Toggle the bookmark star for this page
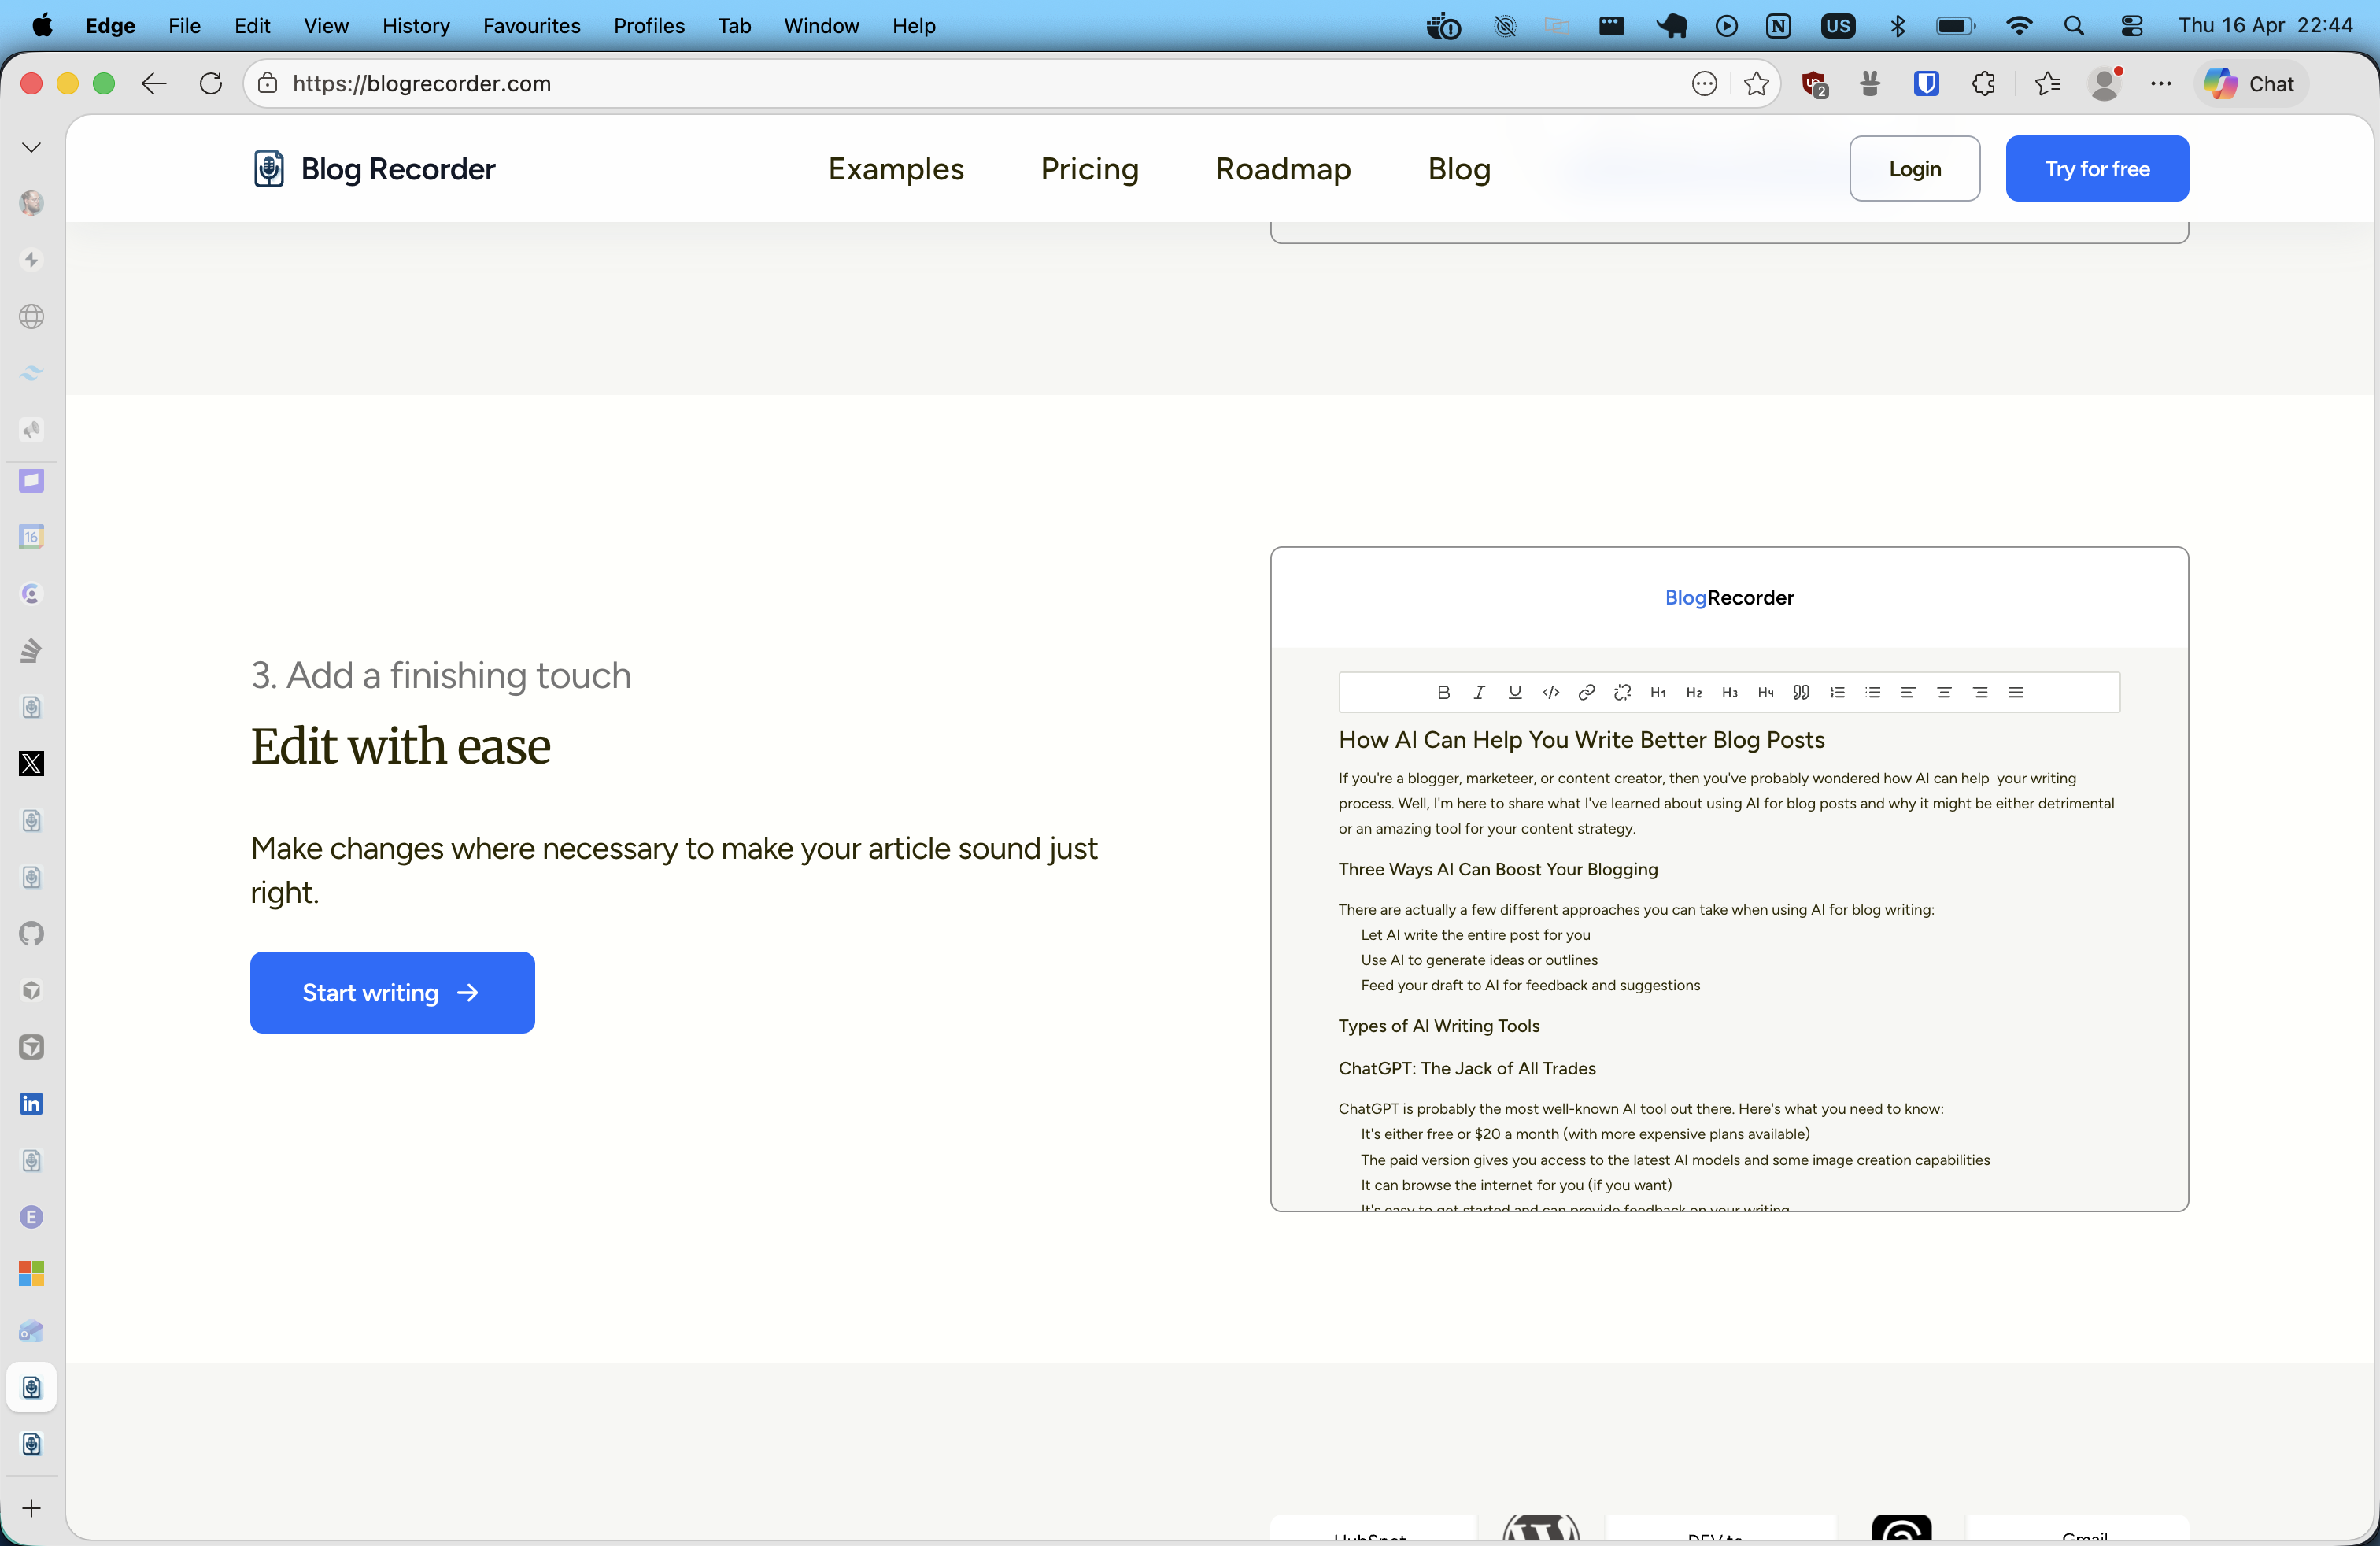Image resolution: width=2380 pixels, height=1546 pixels. [x=1757, y=84]
